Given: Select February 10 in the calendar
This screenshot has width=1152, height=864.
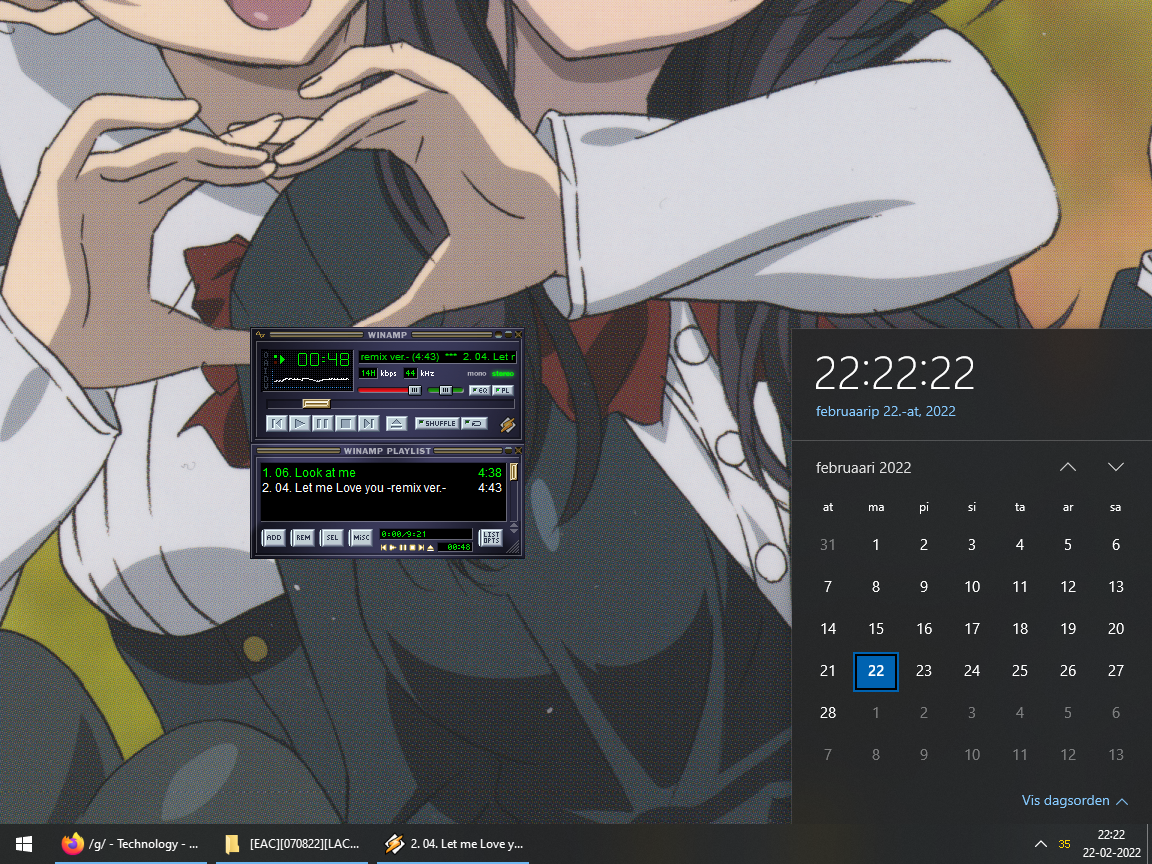Looking at the screenshot, I should pyautogui.click(x=972, y=587).
